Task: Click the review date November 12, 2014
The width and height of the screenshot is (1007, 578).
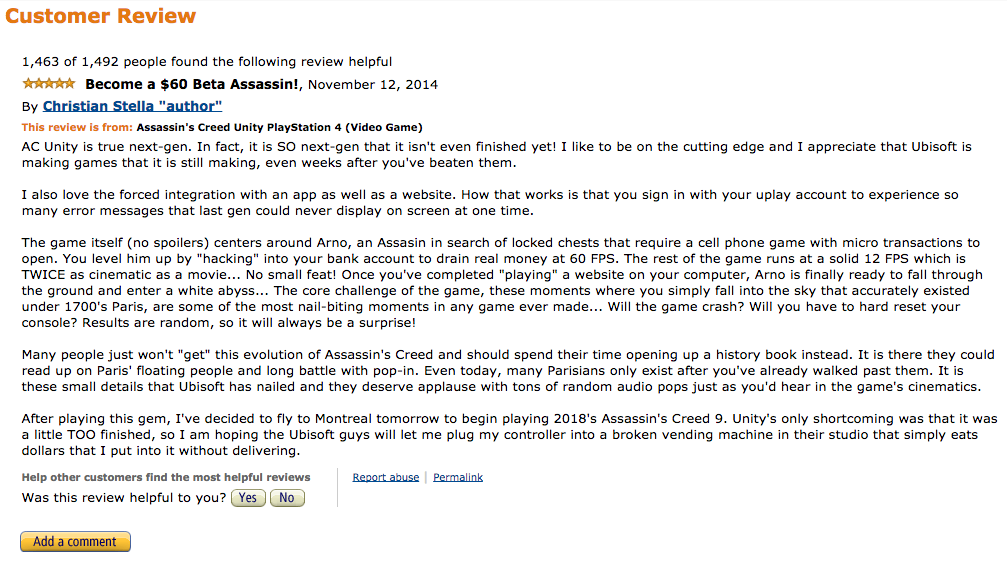Action: [x=372, y=85]
